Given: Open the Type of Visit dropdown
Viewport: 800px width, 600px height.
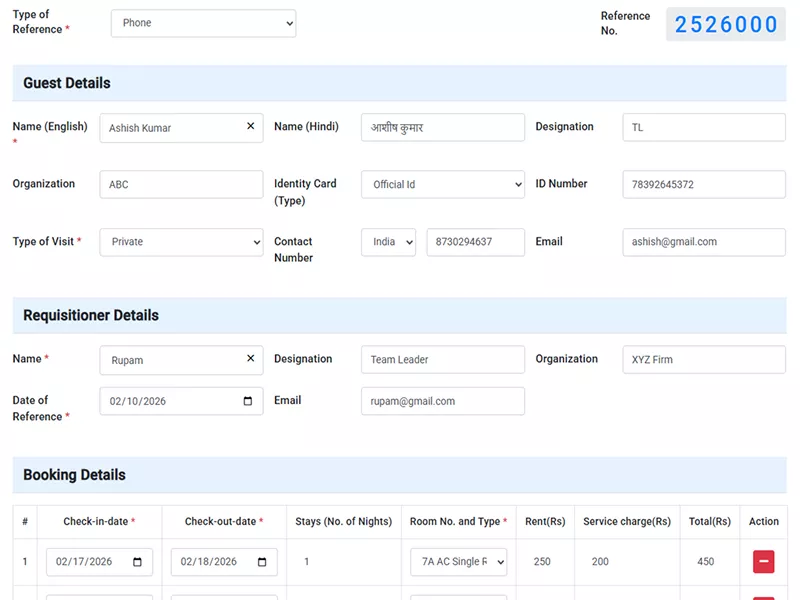Looking at the screenshot, I should click(182, 242).
